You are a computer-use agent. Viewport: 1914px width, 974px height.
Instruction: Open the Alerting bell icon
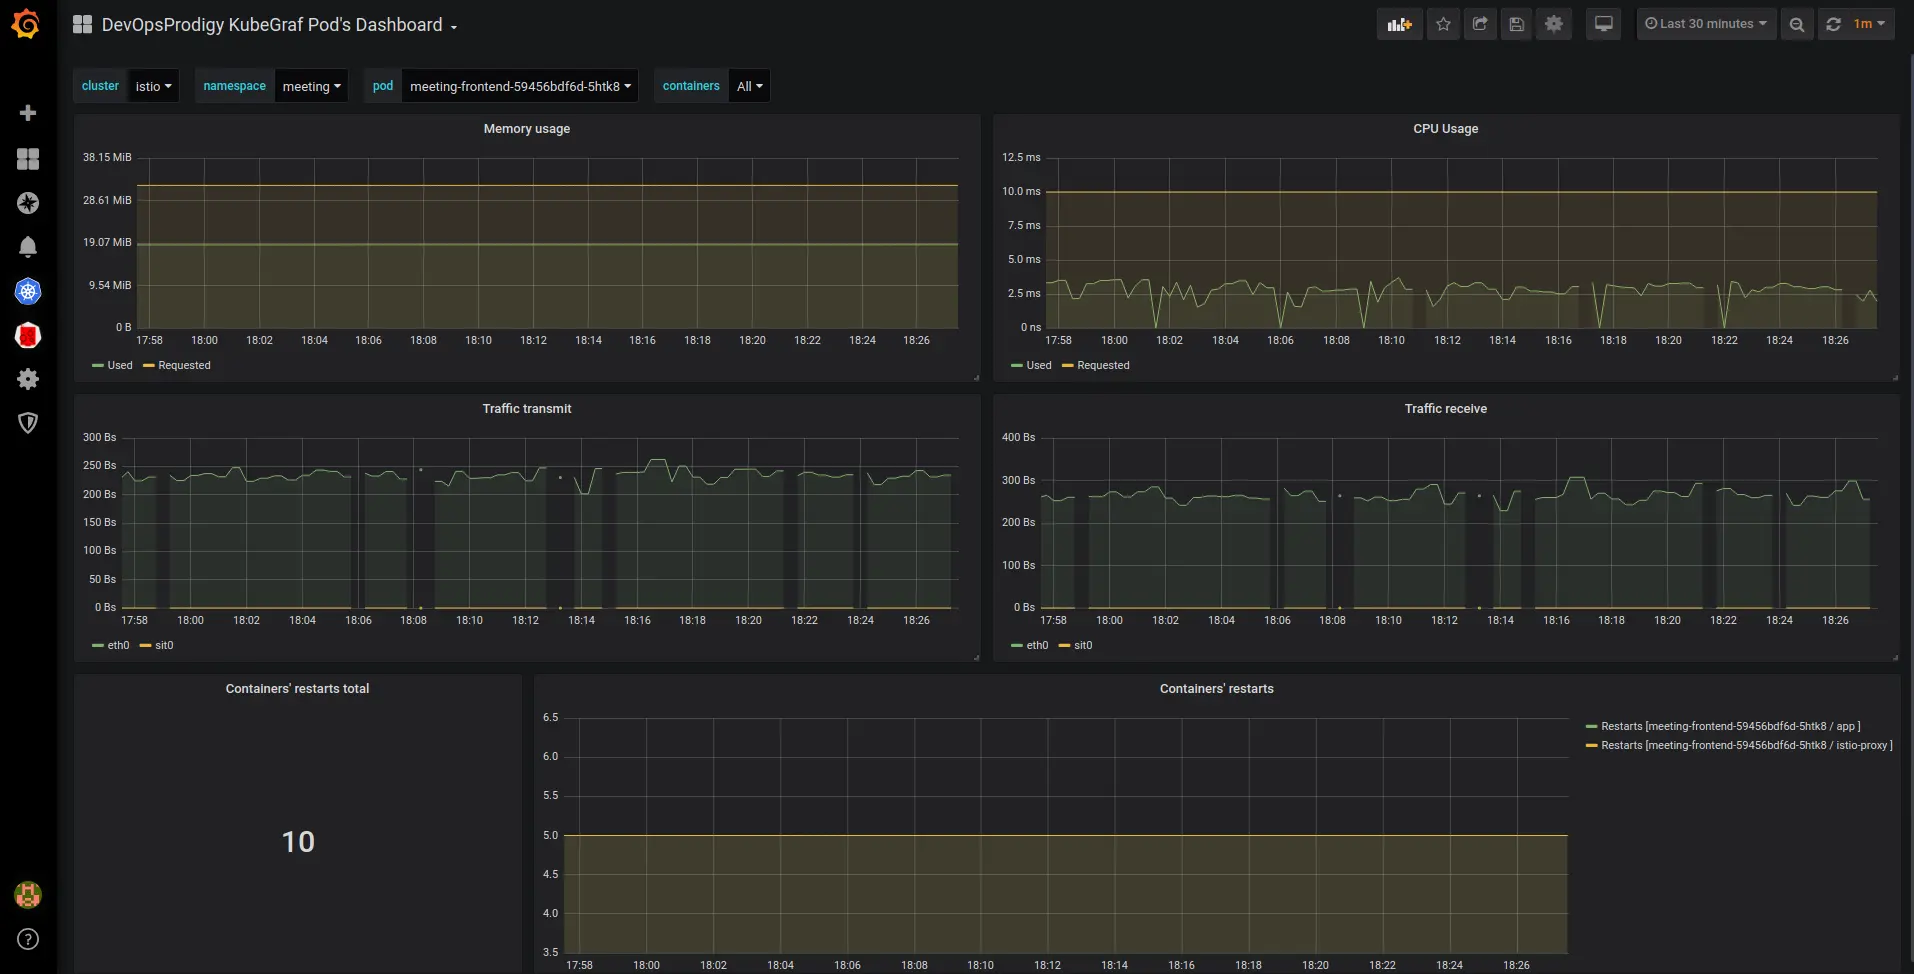pyautogui.click(x=28, y=247)
